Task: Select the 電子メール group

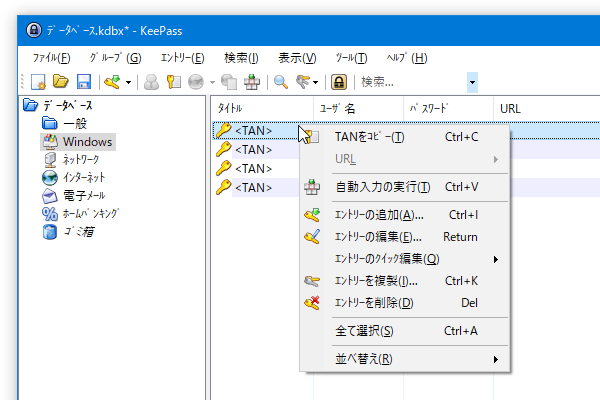Action: [x=84, y=196]
